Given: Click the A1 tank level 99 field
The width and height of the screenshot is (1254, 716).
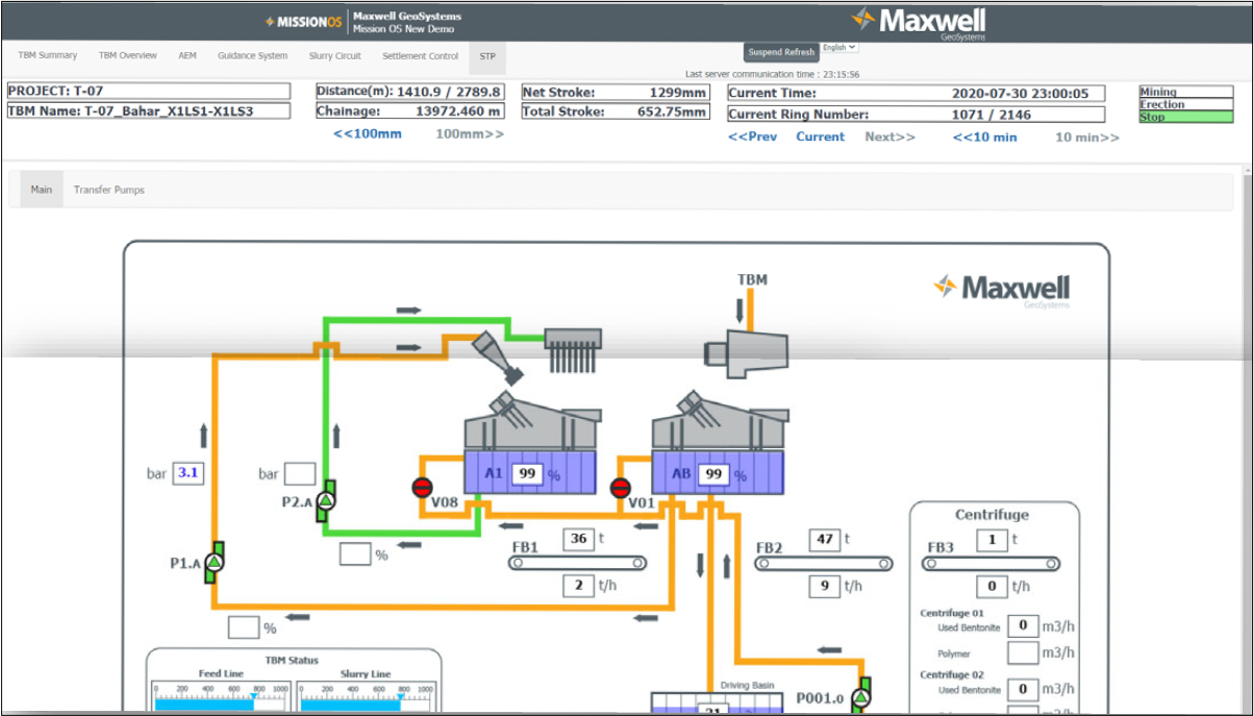Looking at the screenshot, I should coord(527,474).
